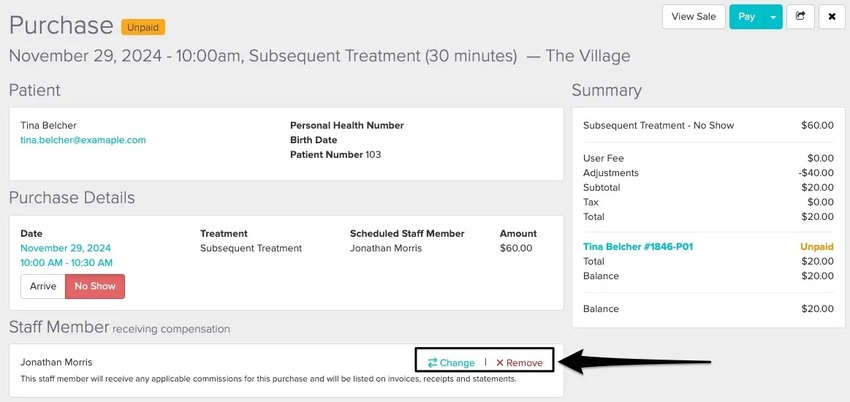Click the Purchase heading title
Viewport: 850px width, 402px height.
(61, 25)
